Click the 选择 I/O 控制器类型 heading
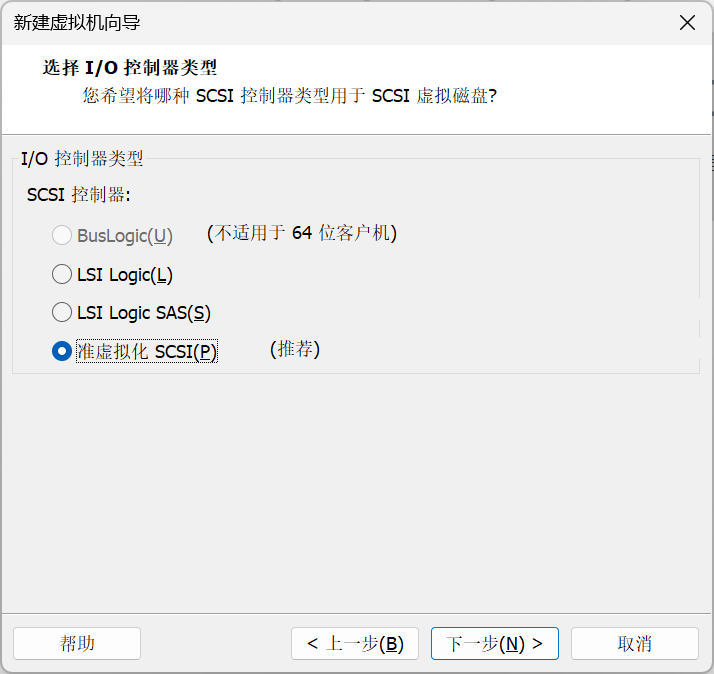 (x=130, y=68)
